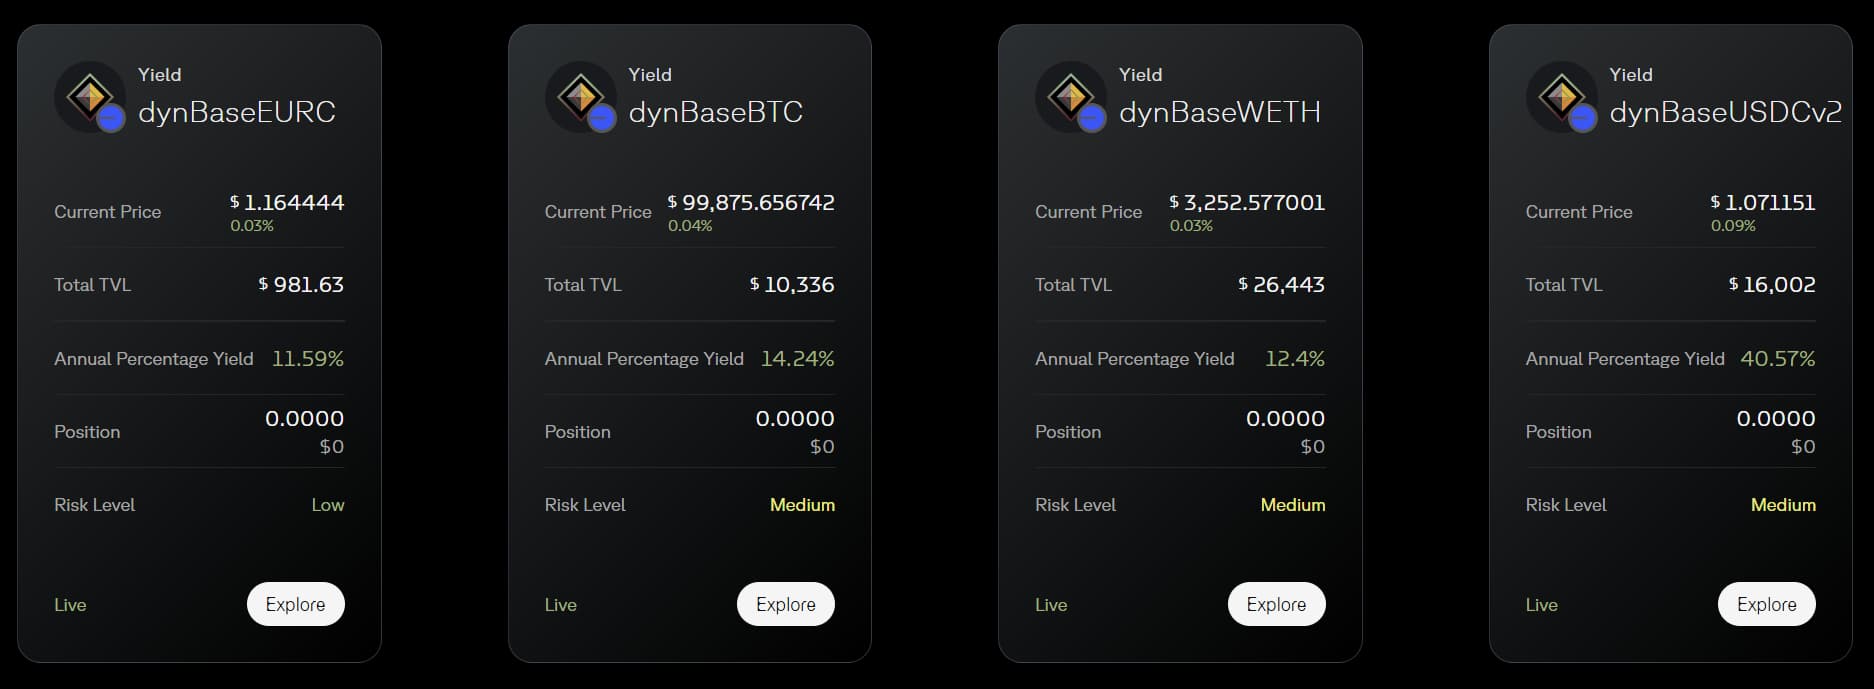Explore the dynBaseBTC yield vault
This screenshot has width=1874, height=689.
(785, 604)
